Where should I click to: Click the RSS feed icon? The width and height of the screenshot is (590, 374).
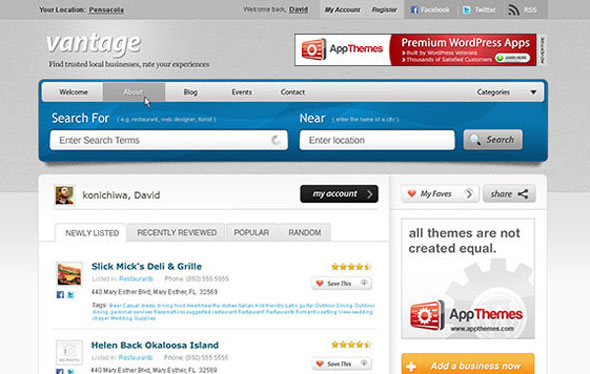(514, 10)
